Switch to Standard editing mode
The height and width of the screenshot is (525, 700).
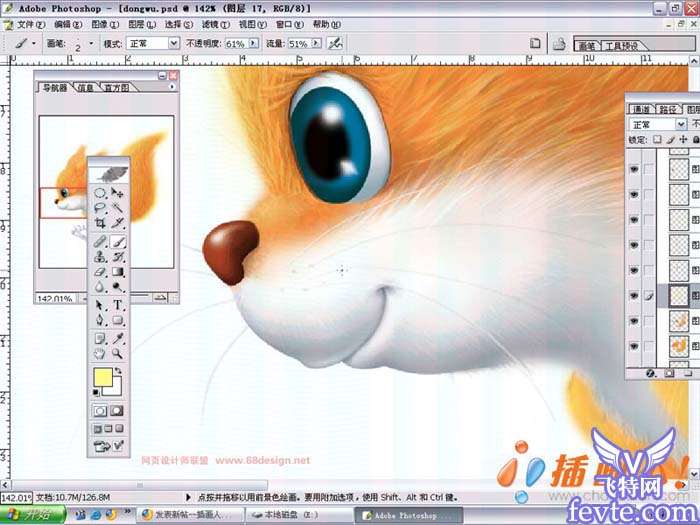[x=100, y=411]
